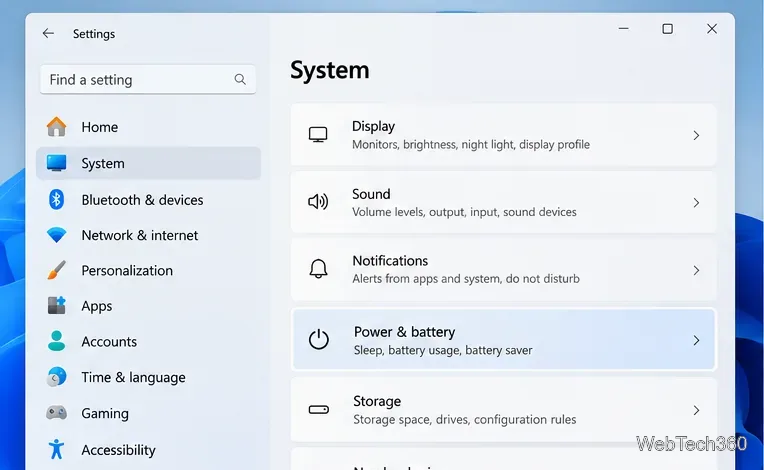This screenshot has width=764, height=470.
Task: Open Accounts settings
Action: click(148, 341)
